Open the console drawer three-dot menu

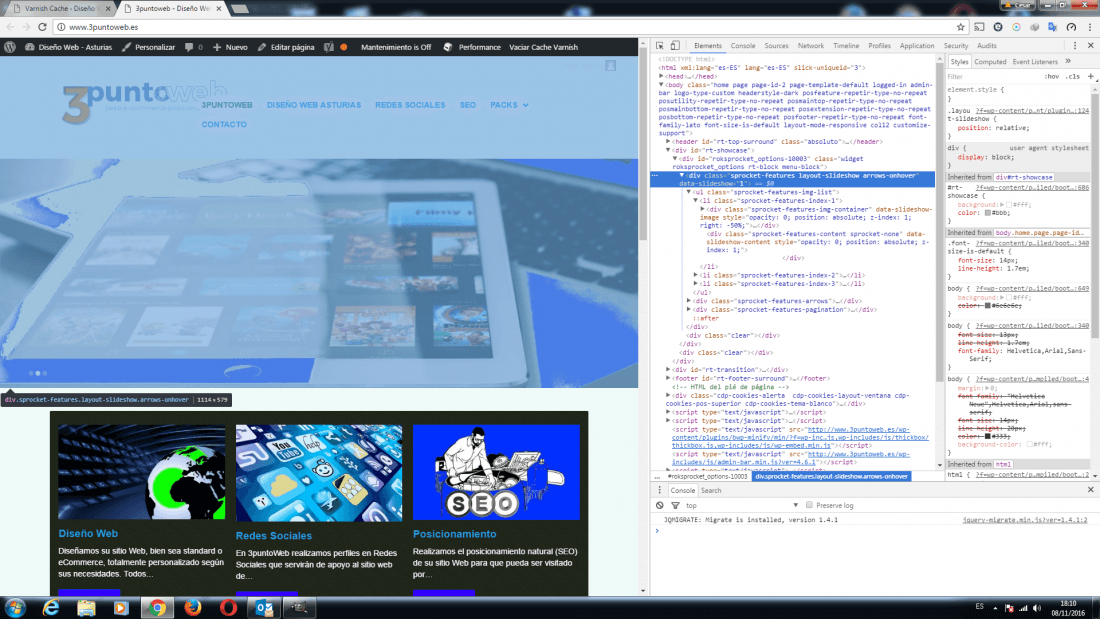tap(659, 490)
